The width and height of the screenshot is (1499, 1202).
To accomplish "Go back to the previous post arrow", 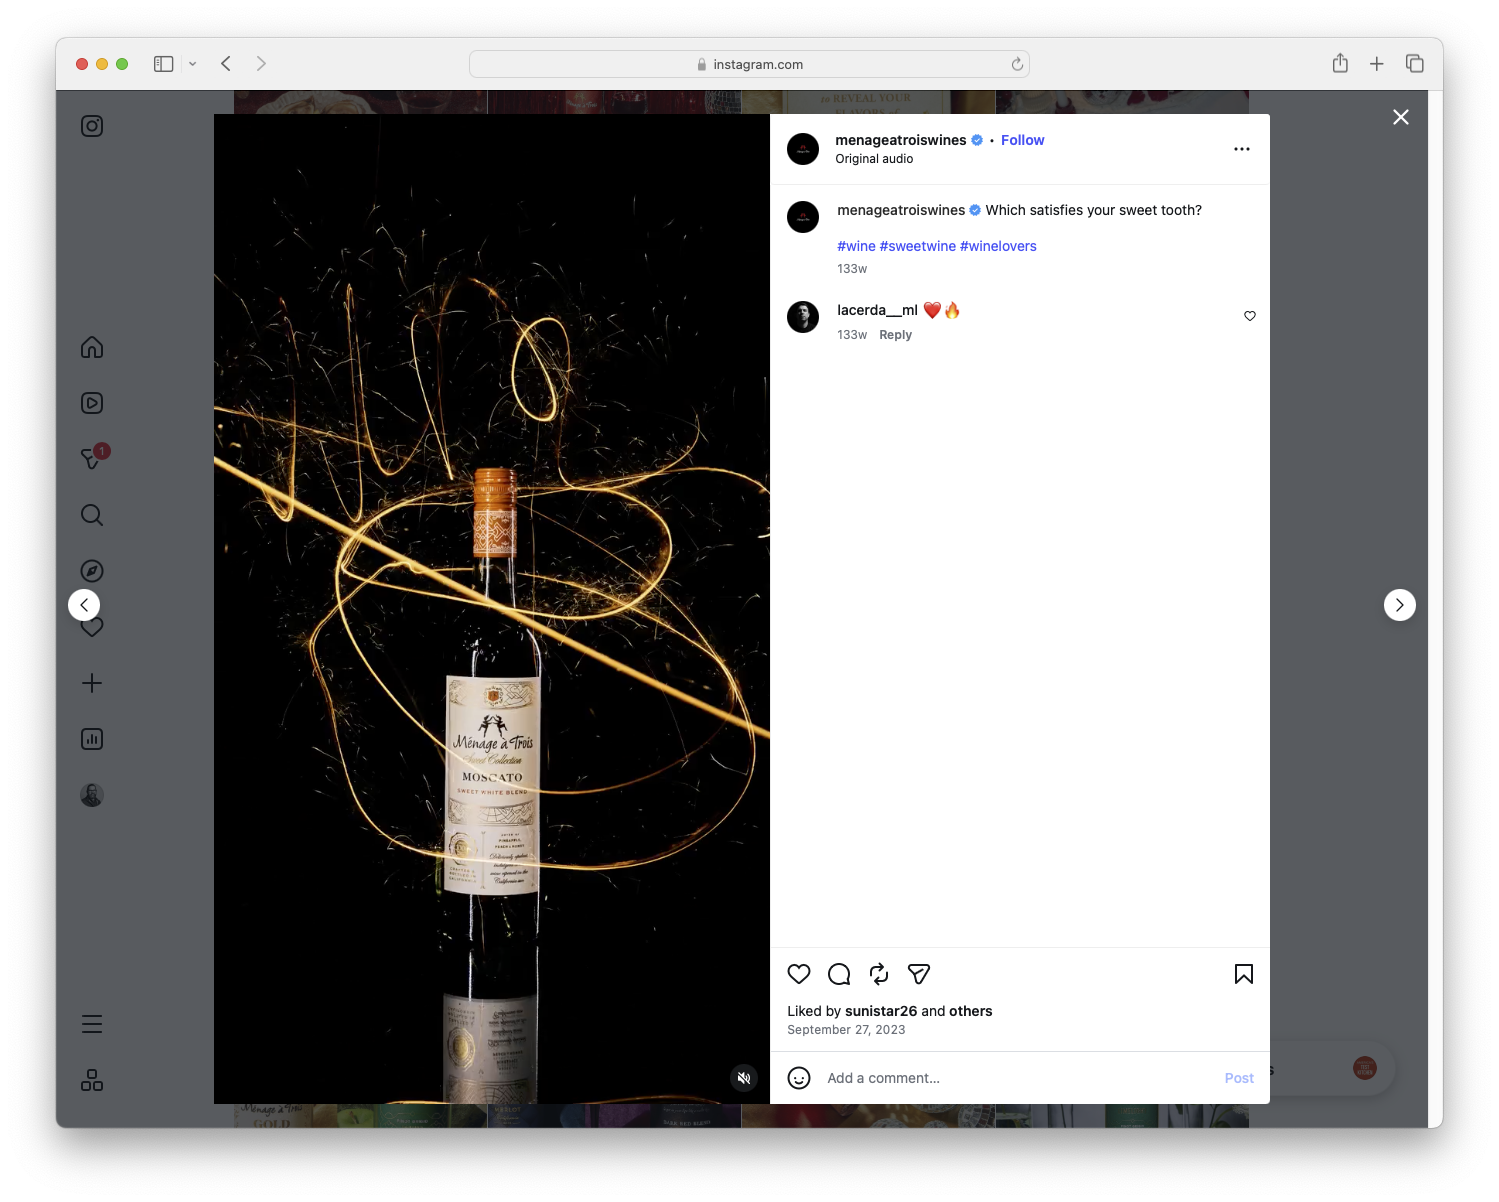I will pyautogui.click(x=84, y=604).
